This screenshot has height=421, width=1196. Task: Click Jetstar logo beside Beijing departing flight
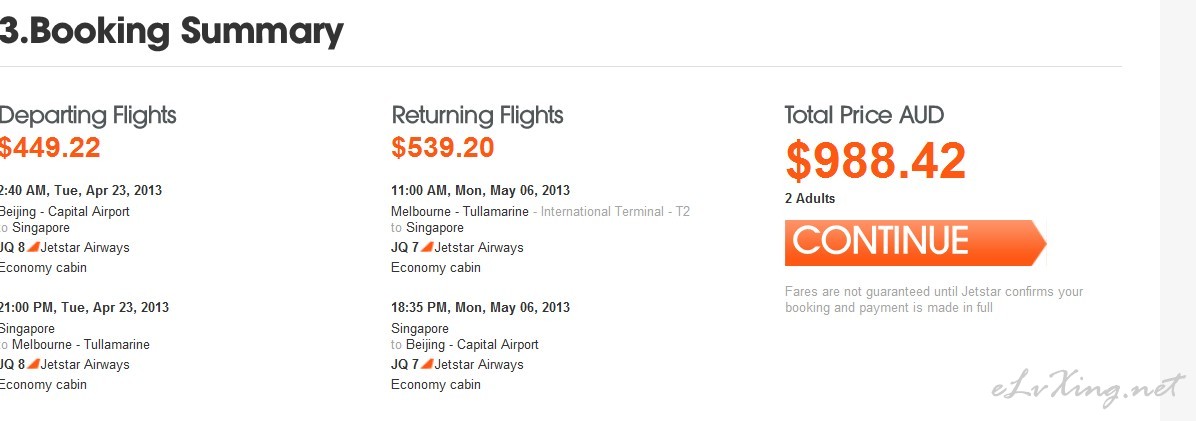(33, 247)
